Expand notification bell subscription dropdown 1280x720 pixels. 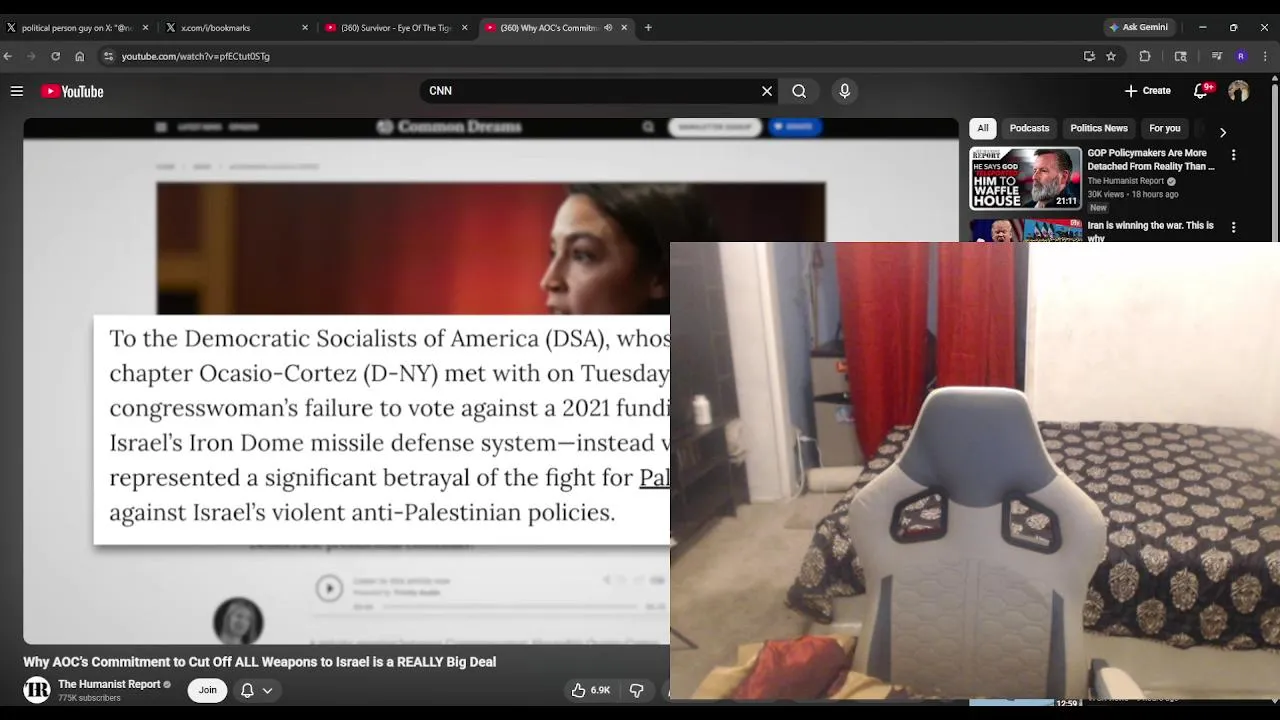(x=267, y=690)
